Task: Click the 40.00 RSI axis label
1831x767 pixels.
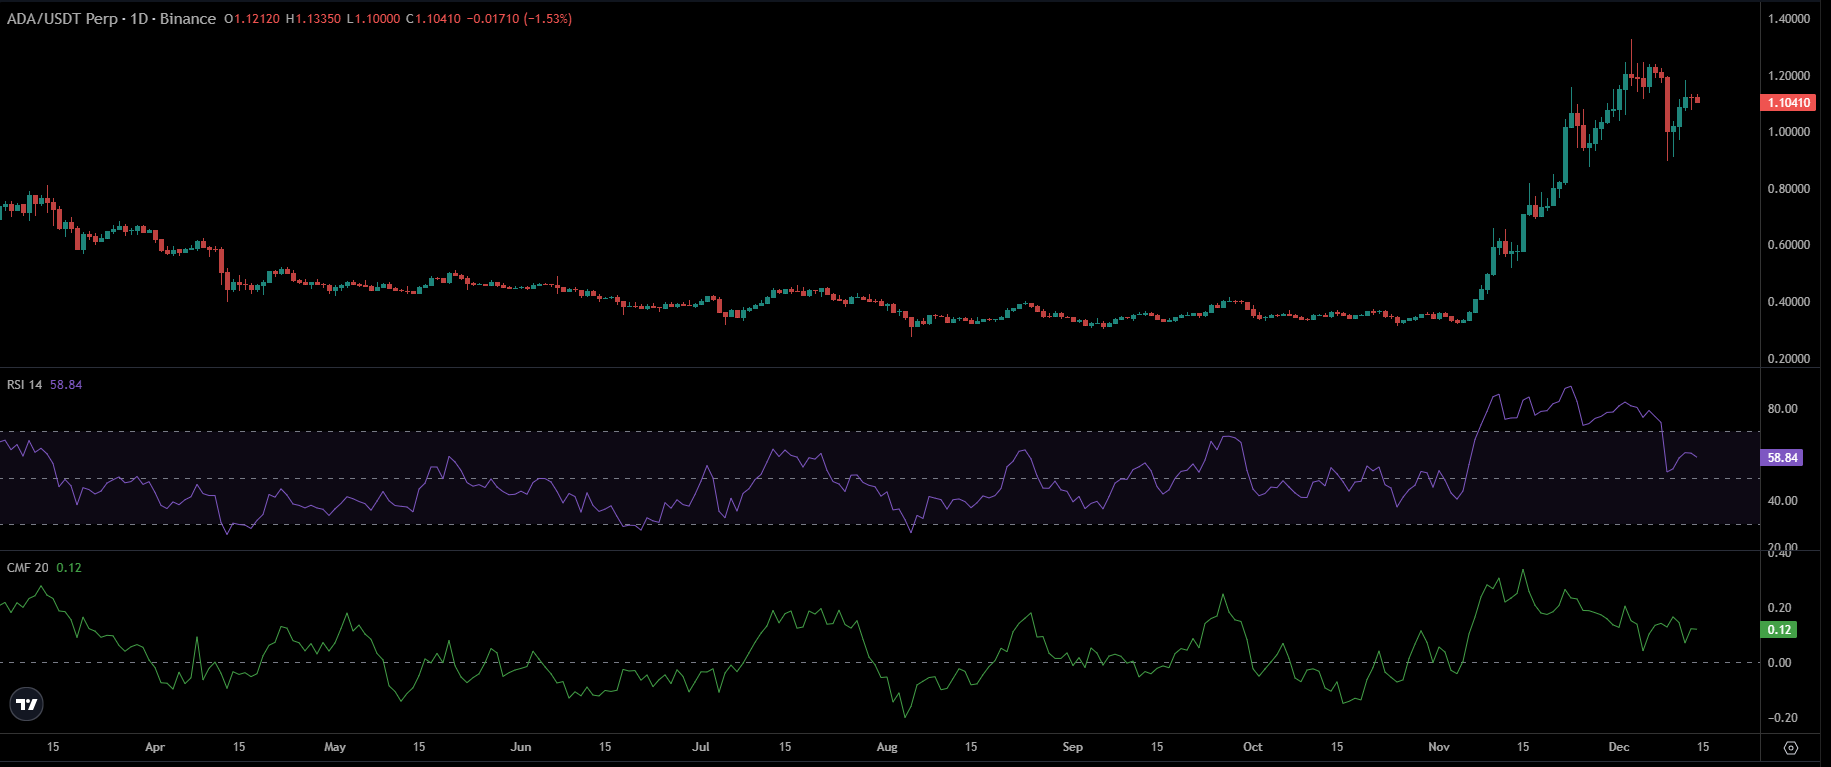Action: click(x=1783, y=501)
